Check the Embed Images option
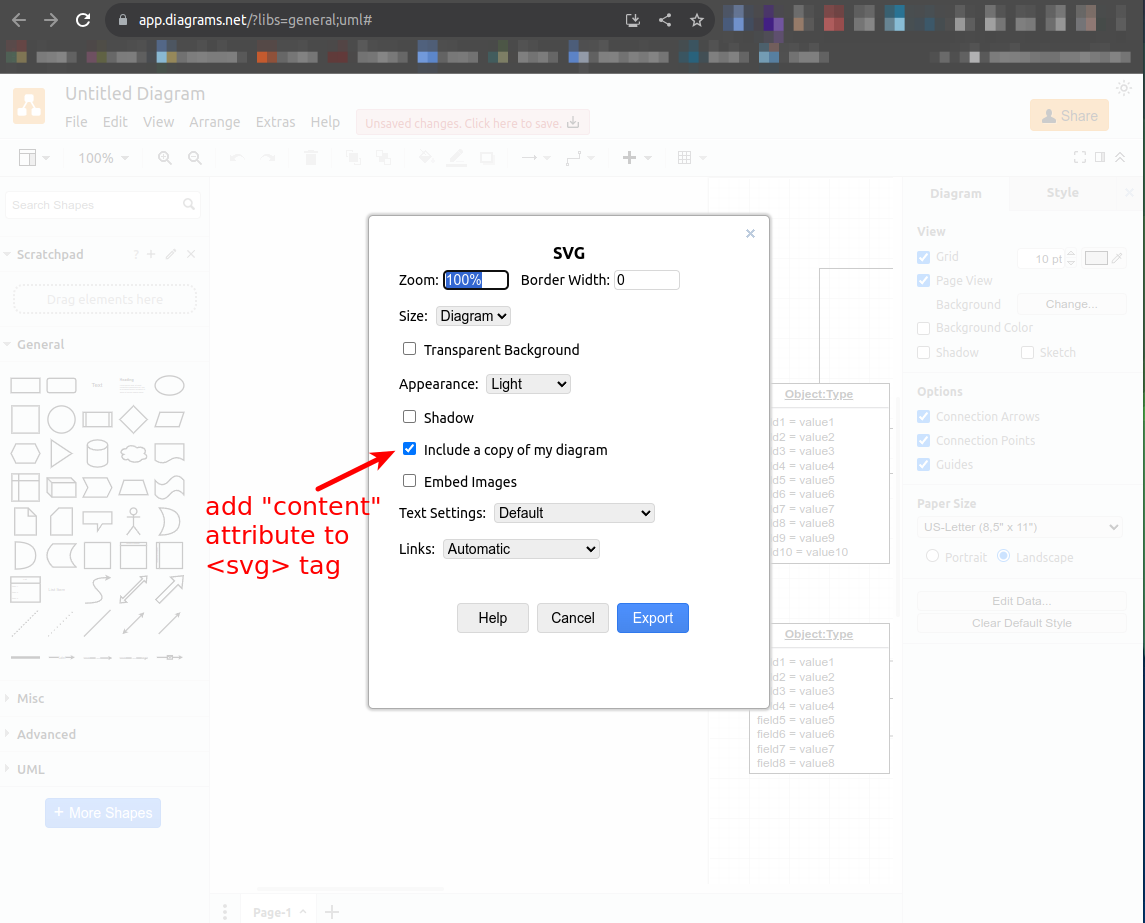Screen dimensions: 1145x923 409,481
